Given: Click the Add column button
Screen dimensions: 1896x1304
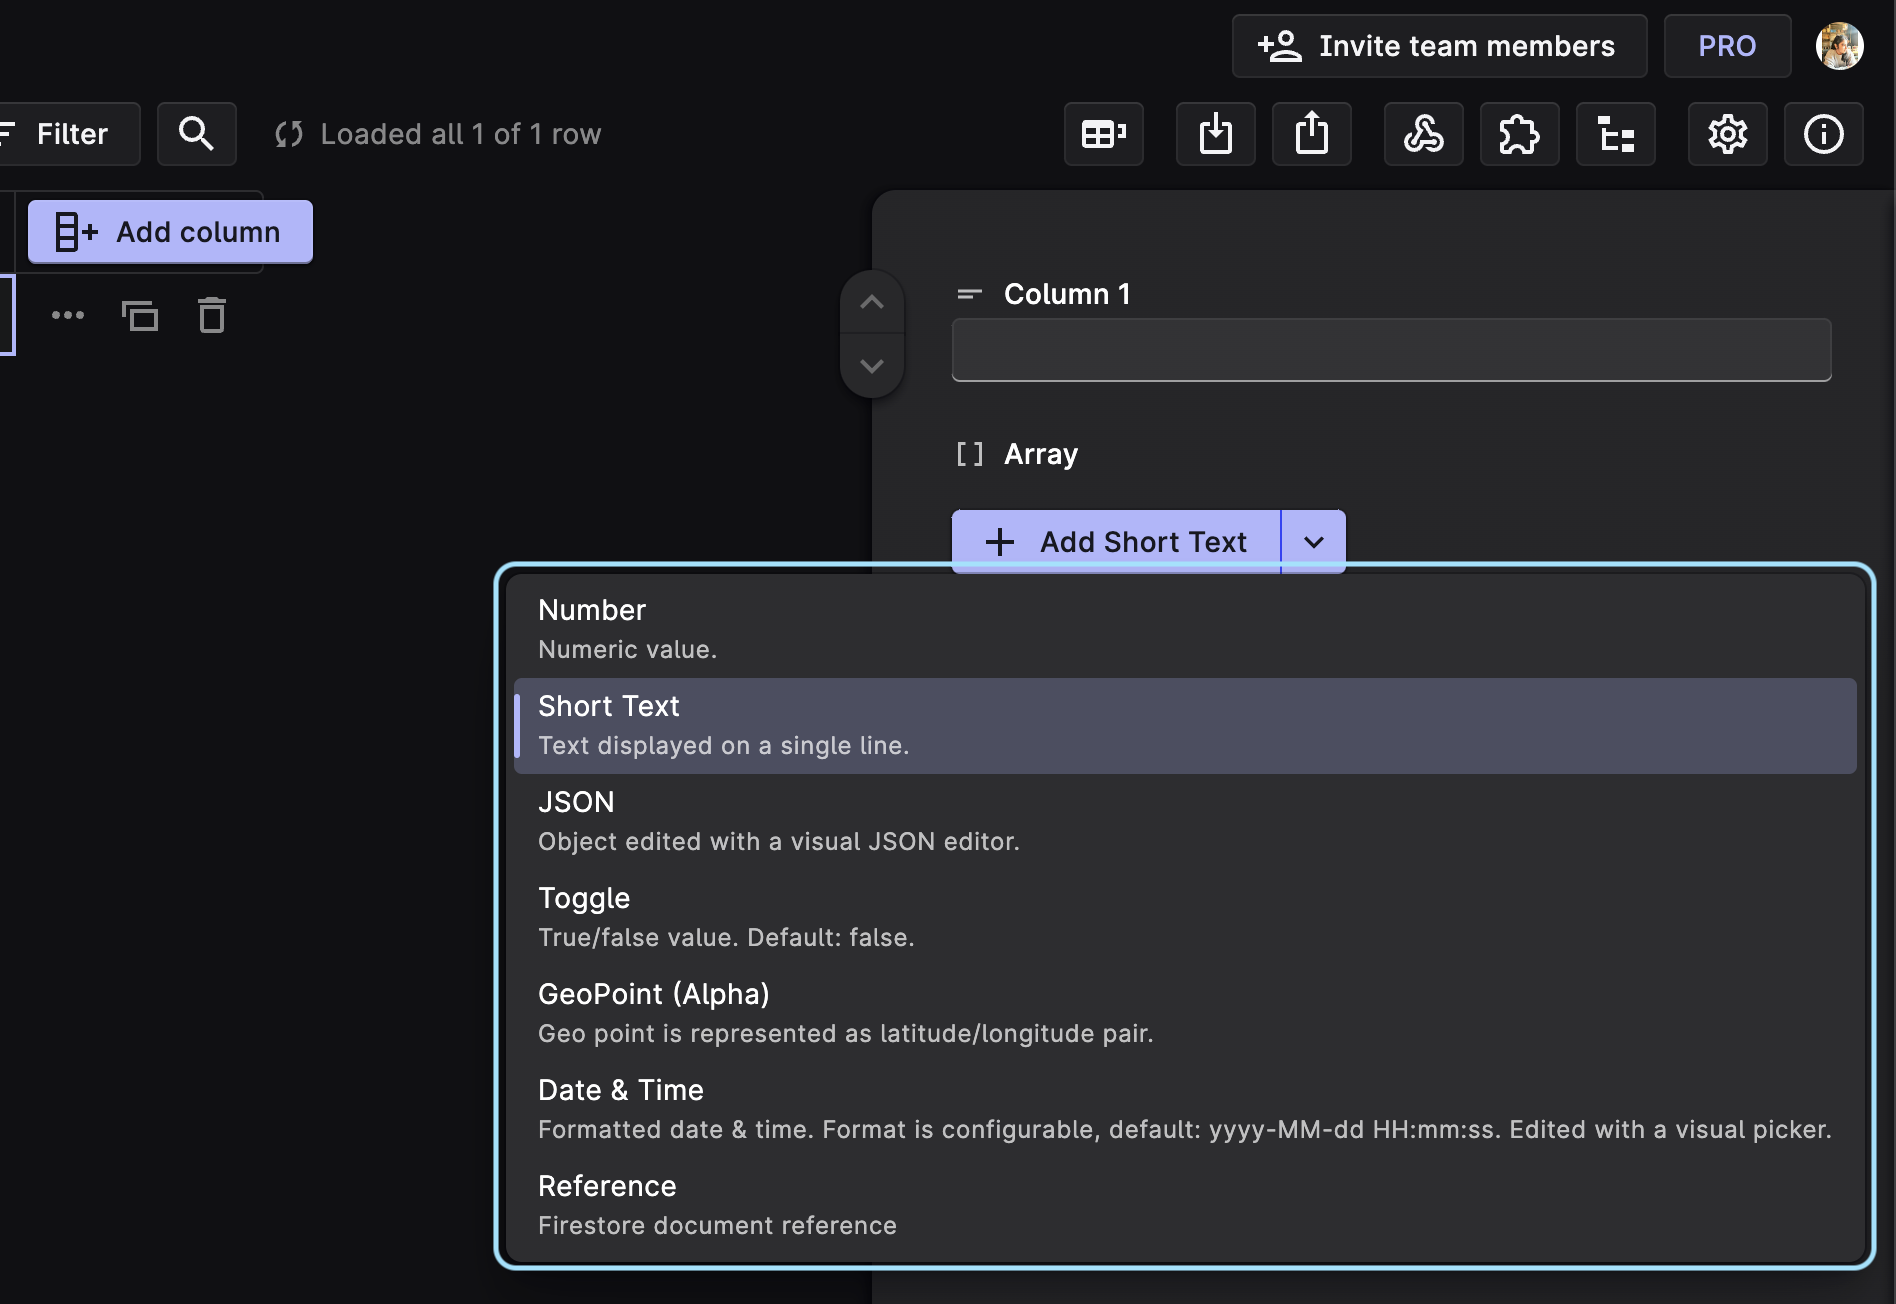Looking at the screenshot, I should [x=170, y=232].
